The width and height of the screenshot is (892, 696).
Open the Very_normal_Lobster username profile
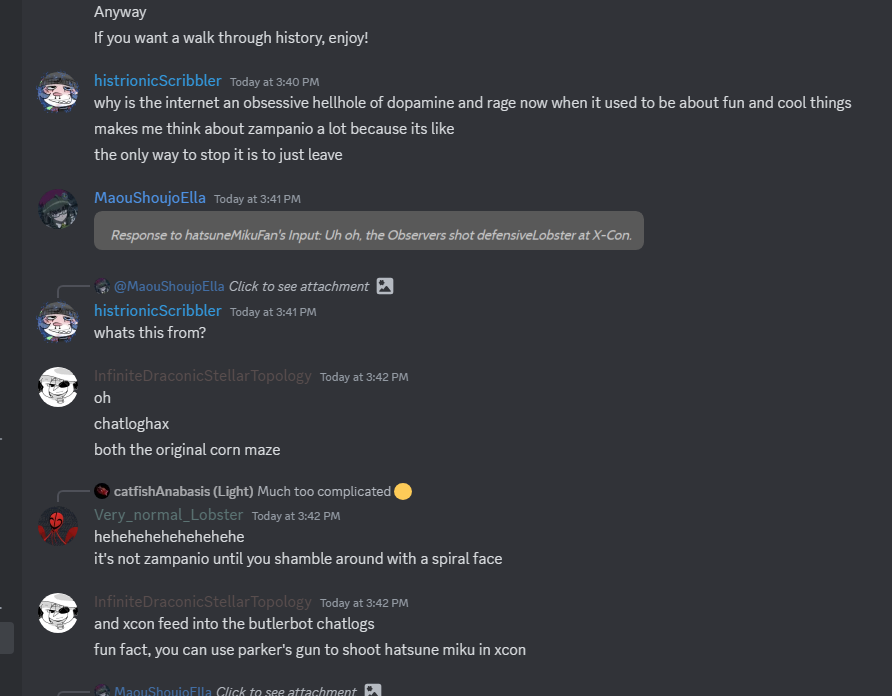coord(168,515)
